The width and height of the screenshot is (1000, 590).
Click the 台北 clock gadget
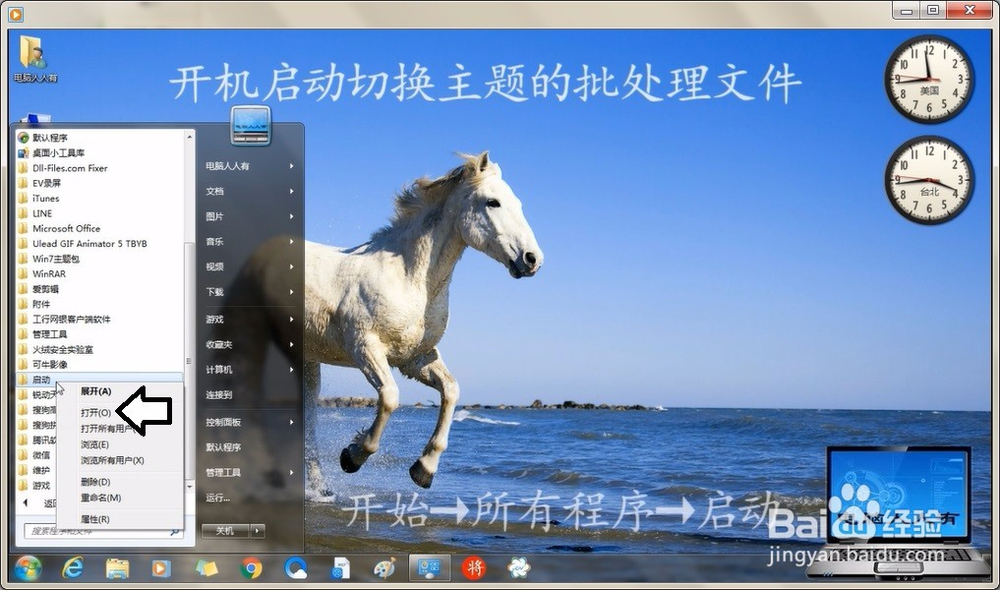[x=929, y=180]
